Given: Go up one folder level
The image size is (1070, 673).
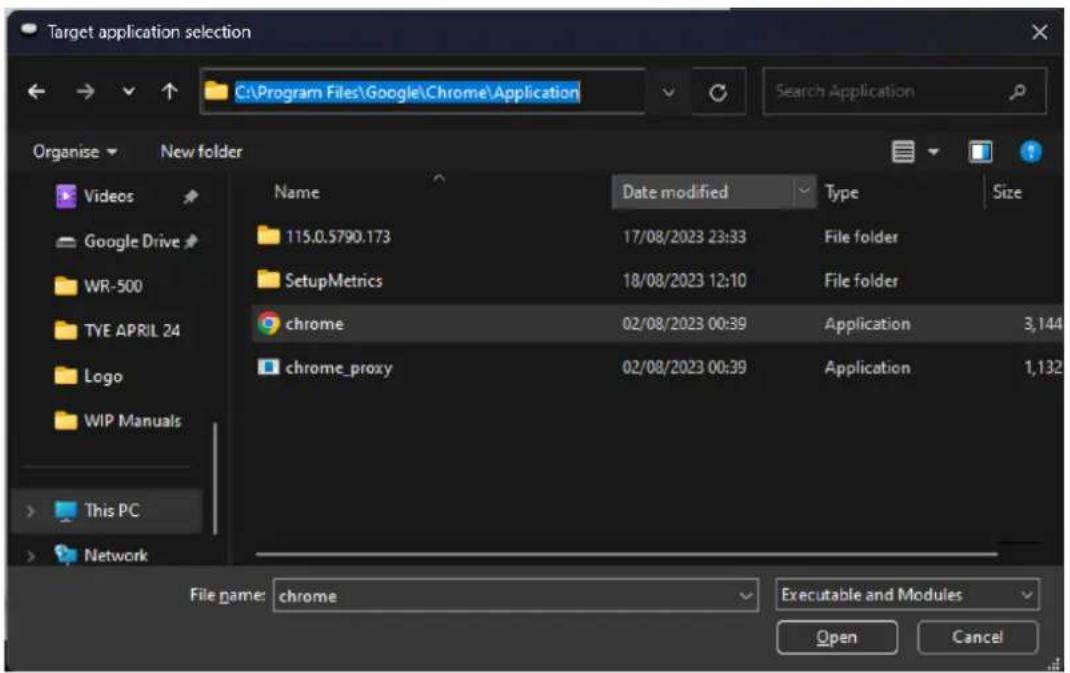Looking at the screenshot, I should point(170,91).
